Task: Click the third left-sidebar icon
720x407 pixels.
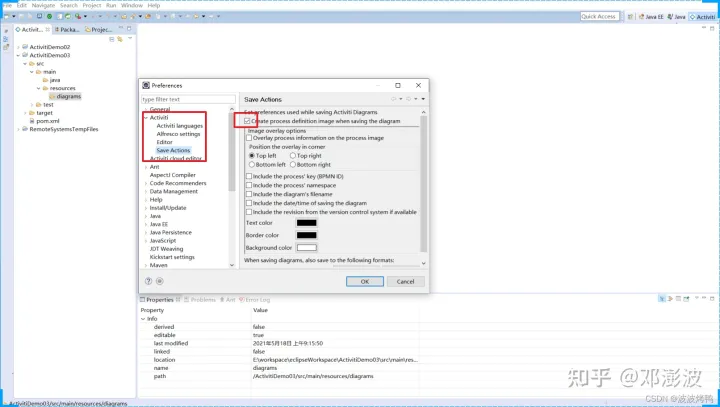Action: [x=6, y=46]
